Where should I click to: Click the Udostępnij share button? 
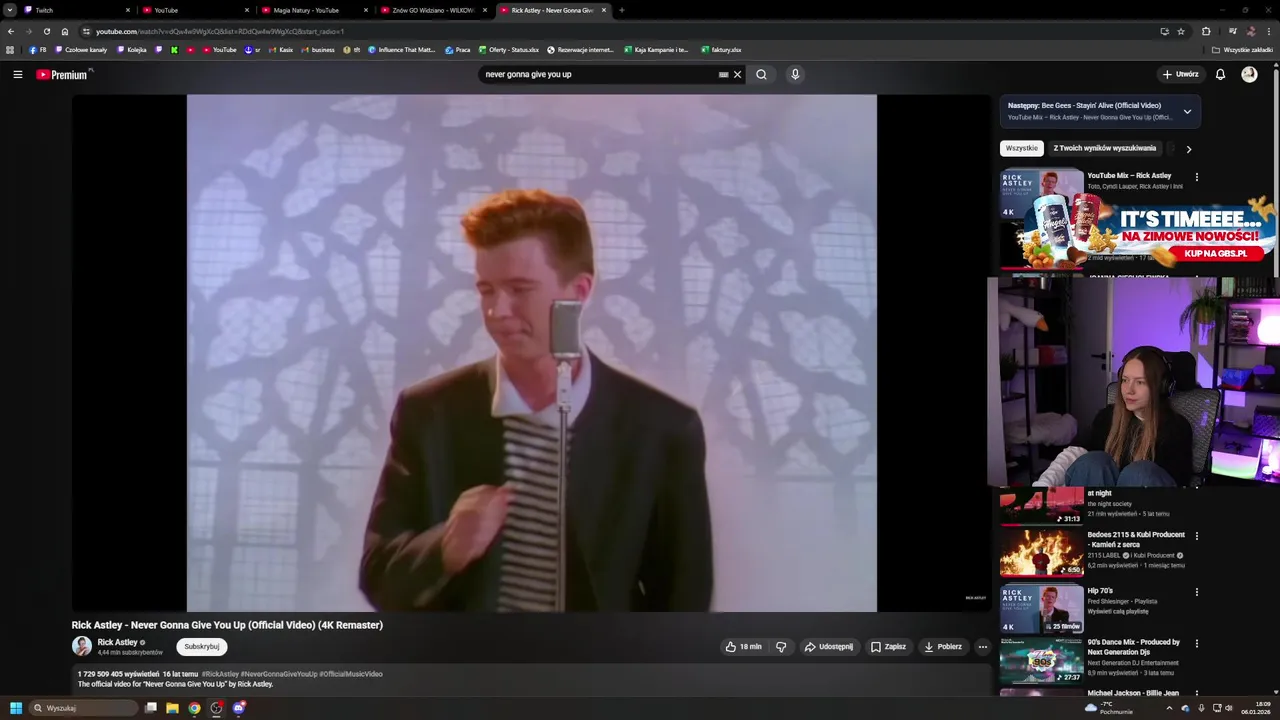coord(830,647)
